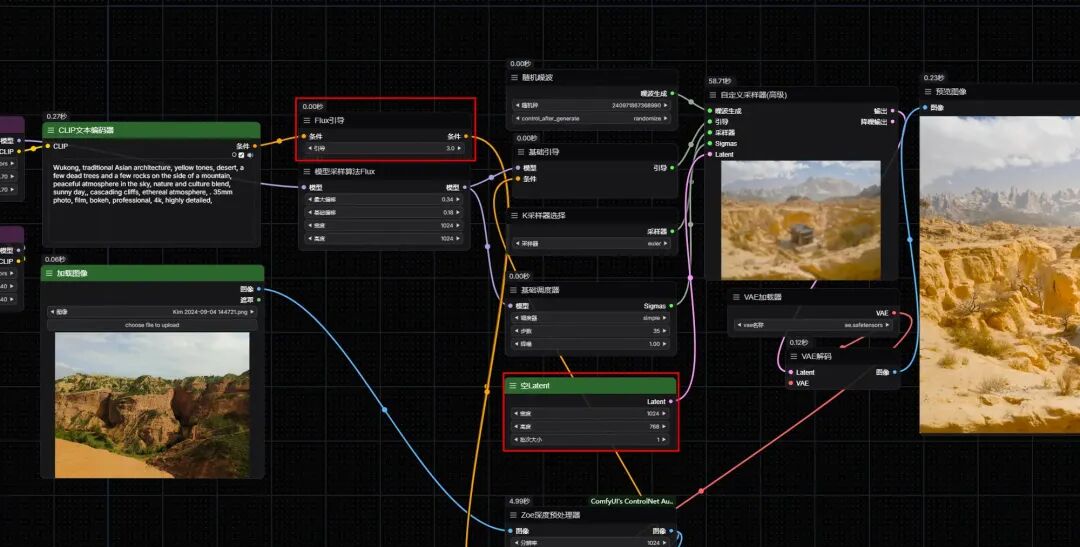Increase the 步数 value 35
1080x547 pixels.
665,331
